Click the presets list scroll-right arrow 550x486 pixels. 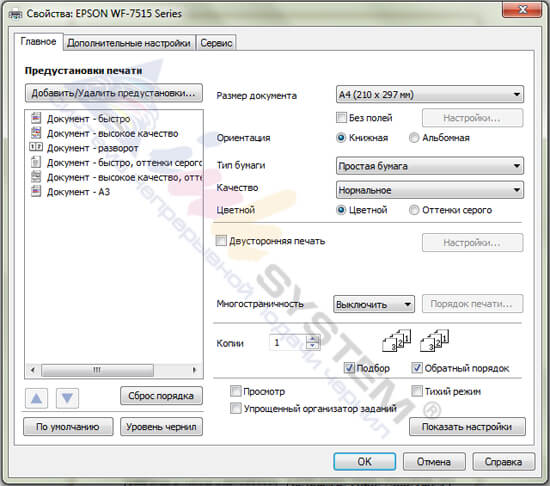[194, 370]
